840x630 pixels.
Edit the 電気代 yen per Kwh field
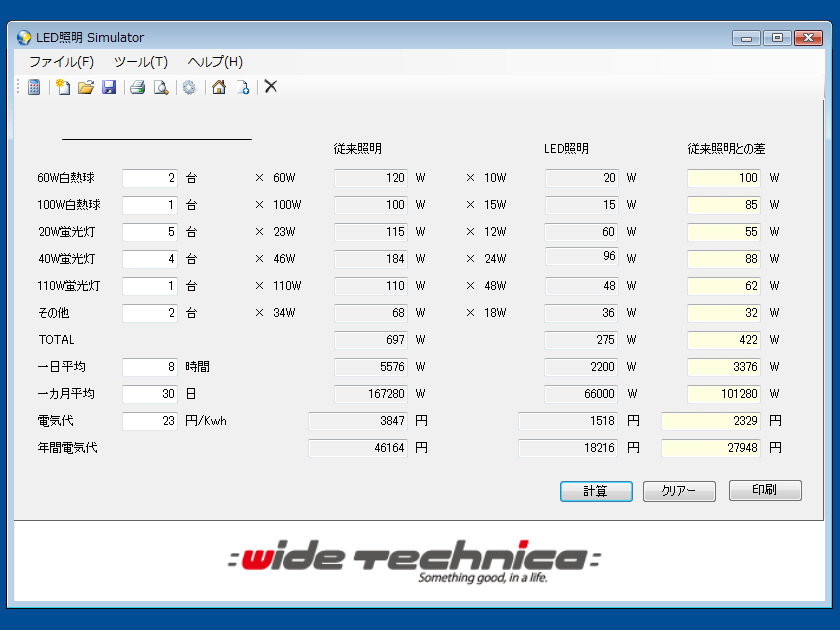point(150,421)
